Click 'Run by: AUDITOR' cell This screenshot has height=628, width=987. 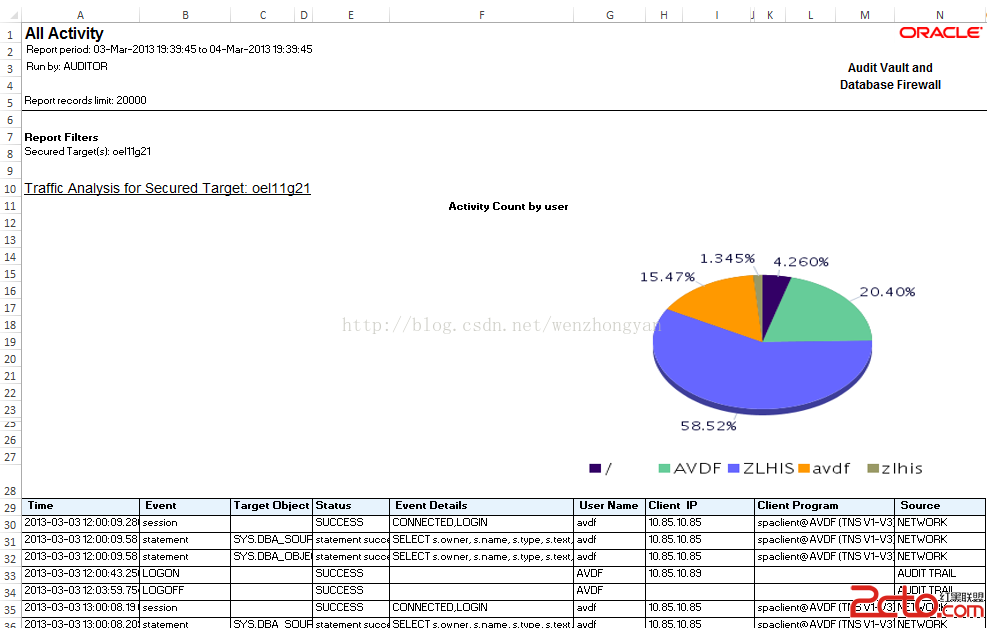[67, 66]
